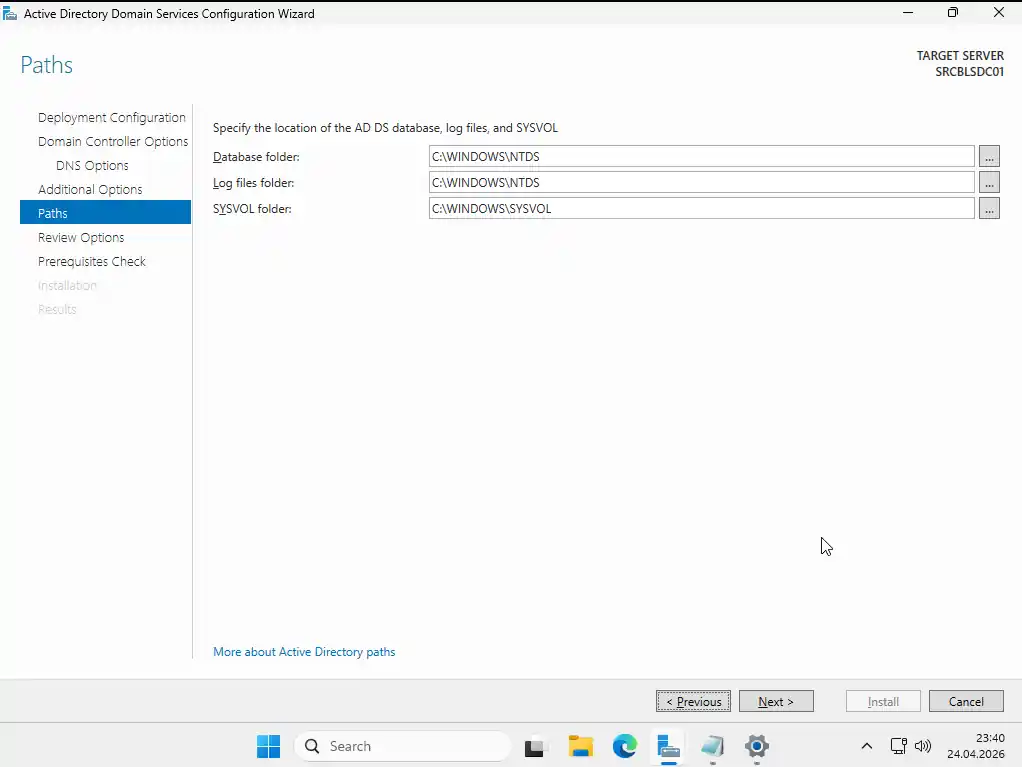Open the pinned app next to Server Manager
The image size is (1022, 767).
tap(712, 746)
